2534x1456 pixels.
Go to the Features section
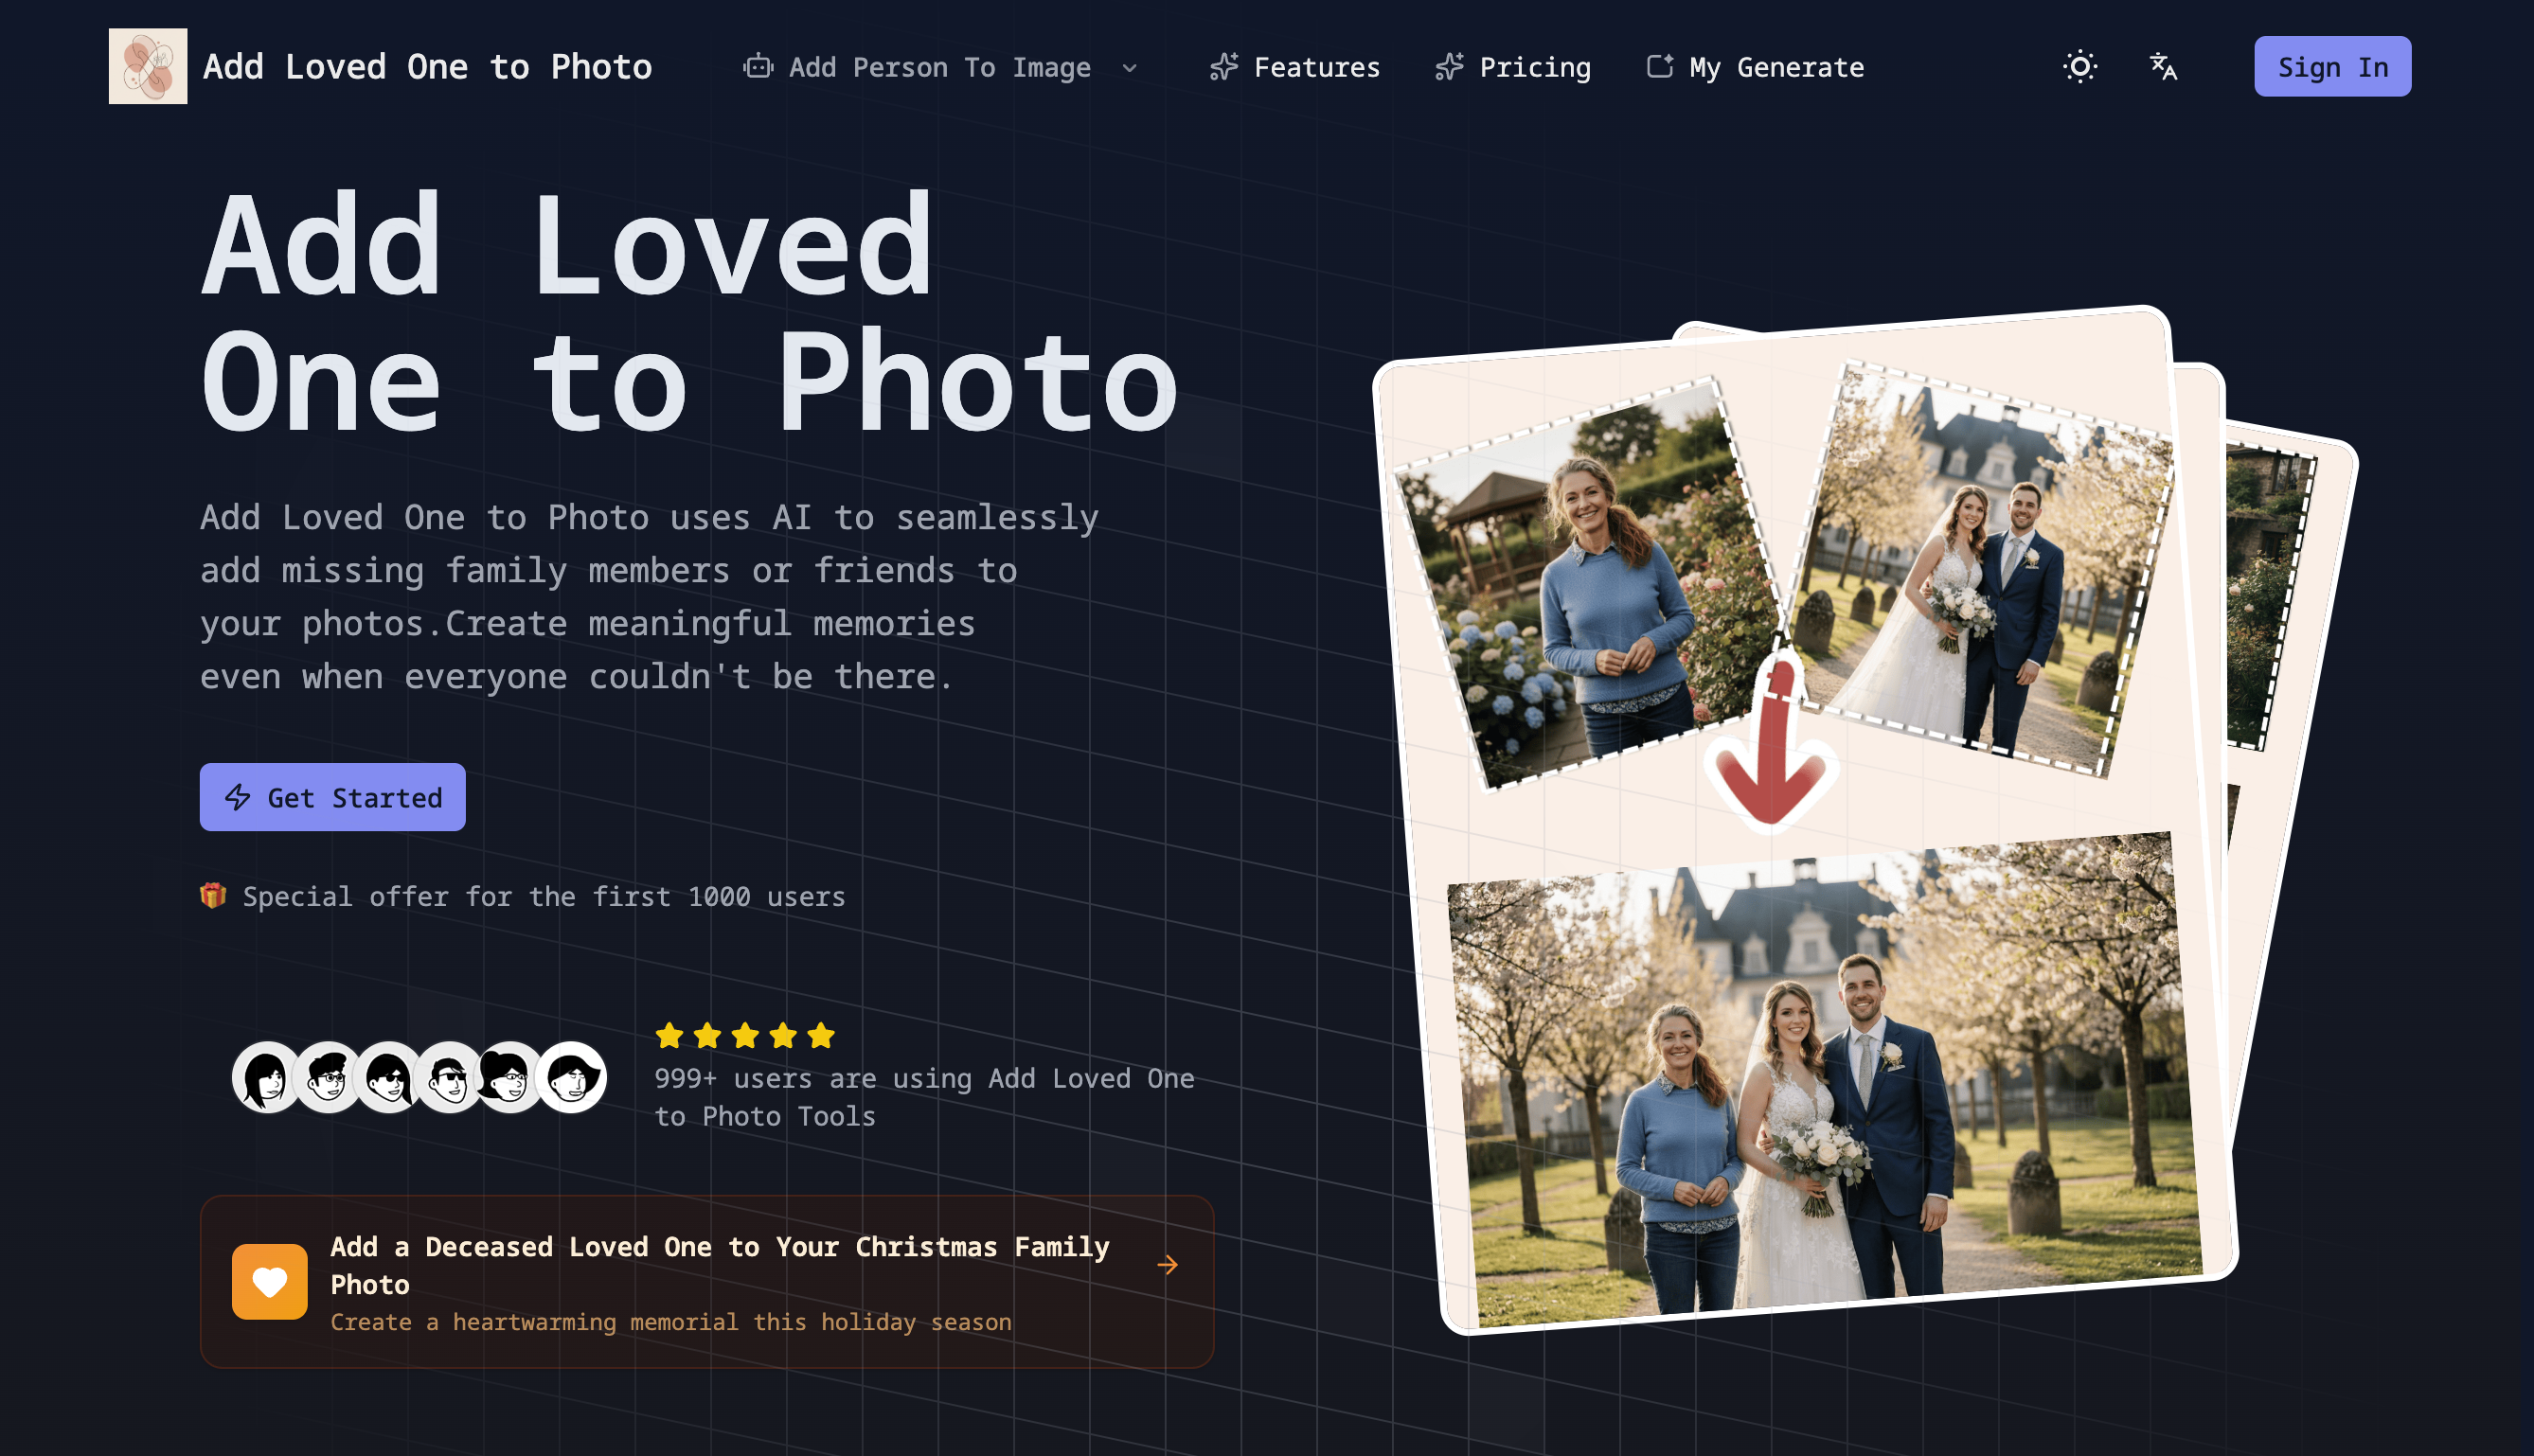point(1315,67)
